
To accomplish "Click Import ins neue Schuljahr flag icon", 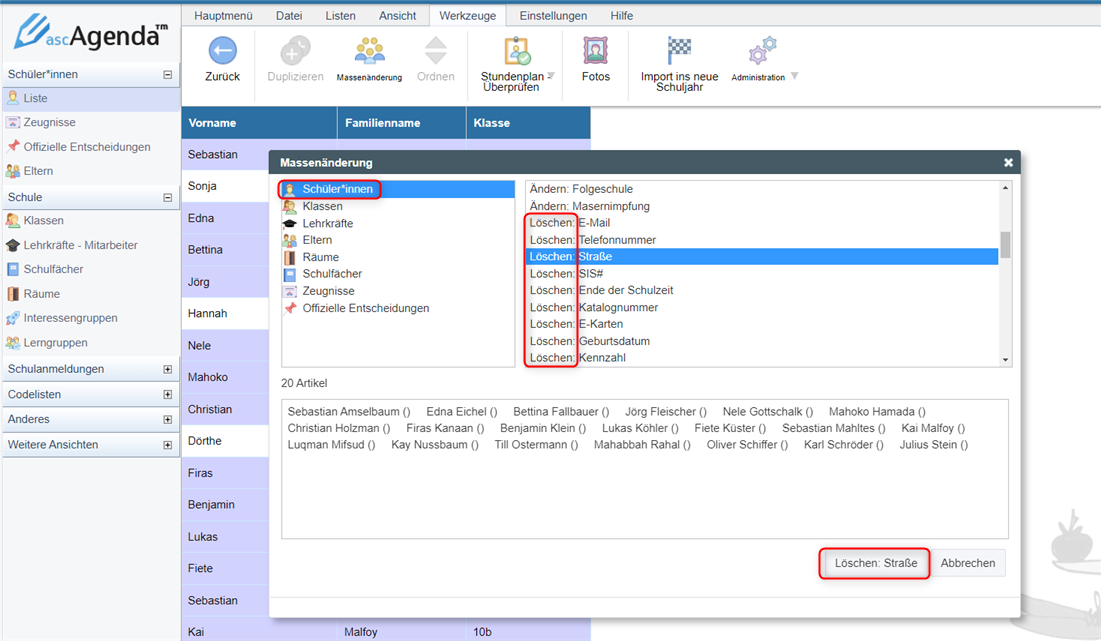I will [x=679, y=51].
